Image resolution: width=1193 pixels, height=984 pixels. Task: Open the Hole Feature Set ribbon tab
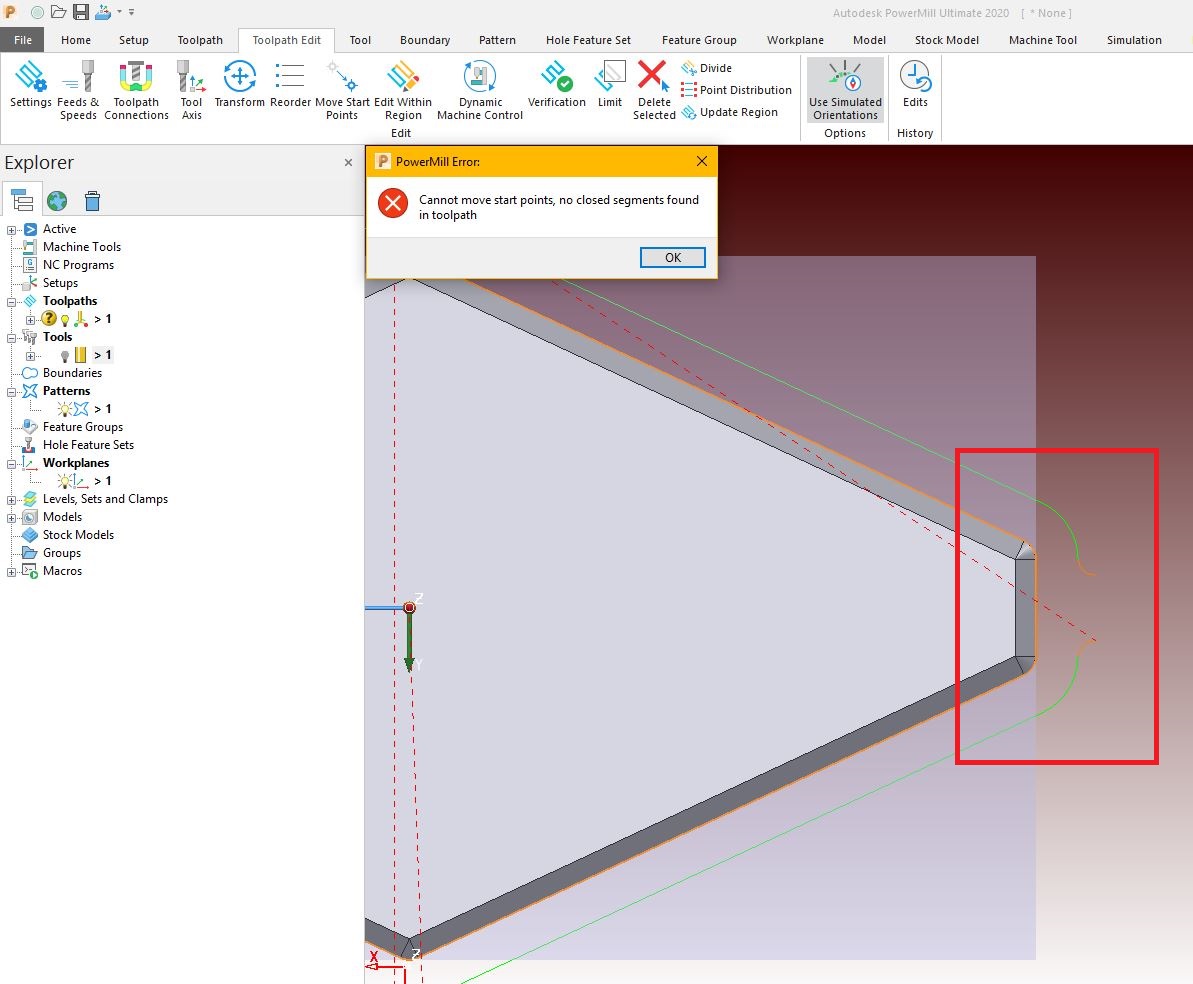click(588, 40)
